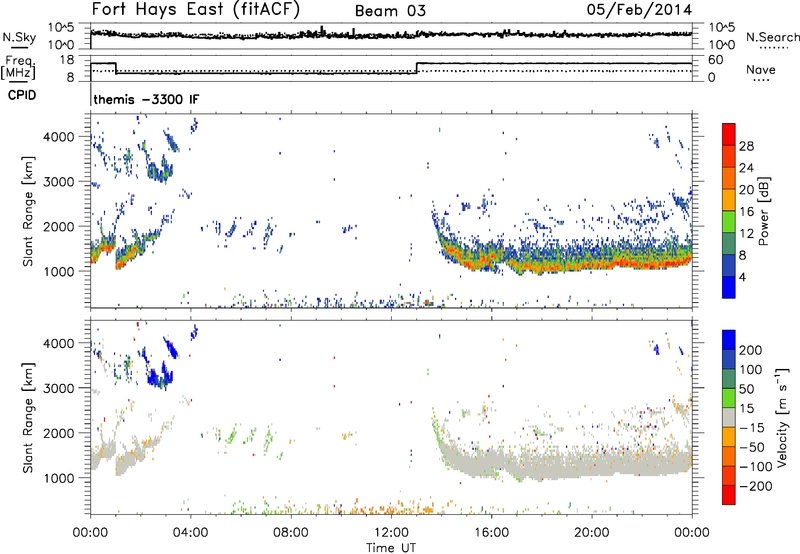This screenshot has height=554, width=800.
Task: Click the "4" power colorbar label
Action: pyautogui.click(x=742, y=277)
